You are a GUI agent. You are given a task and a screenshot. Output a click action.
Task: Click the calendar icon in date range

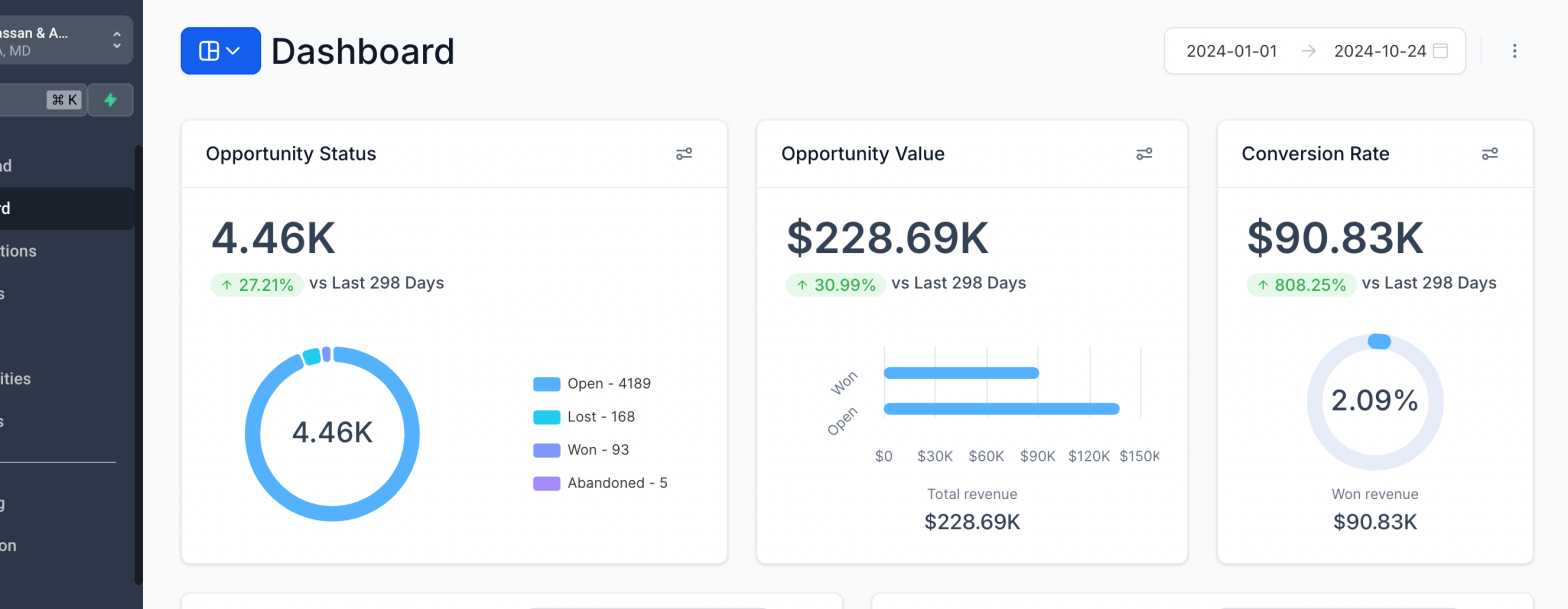point(1440,51)
